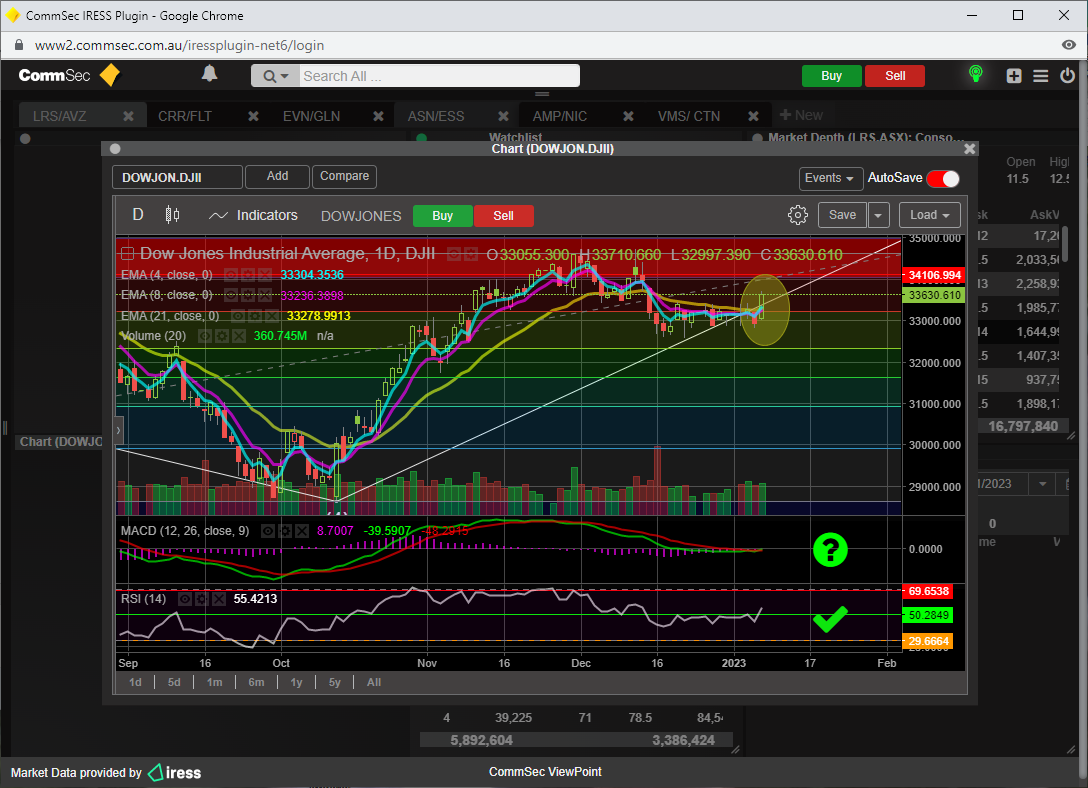
Task: Open chart settings gear icon
Action: 797,215
